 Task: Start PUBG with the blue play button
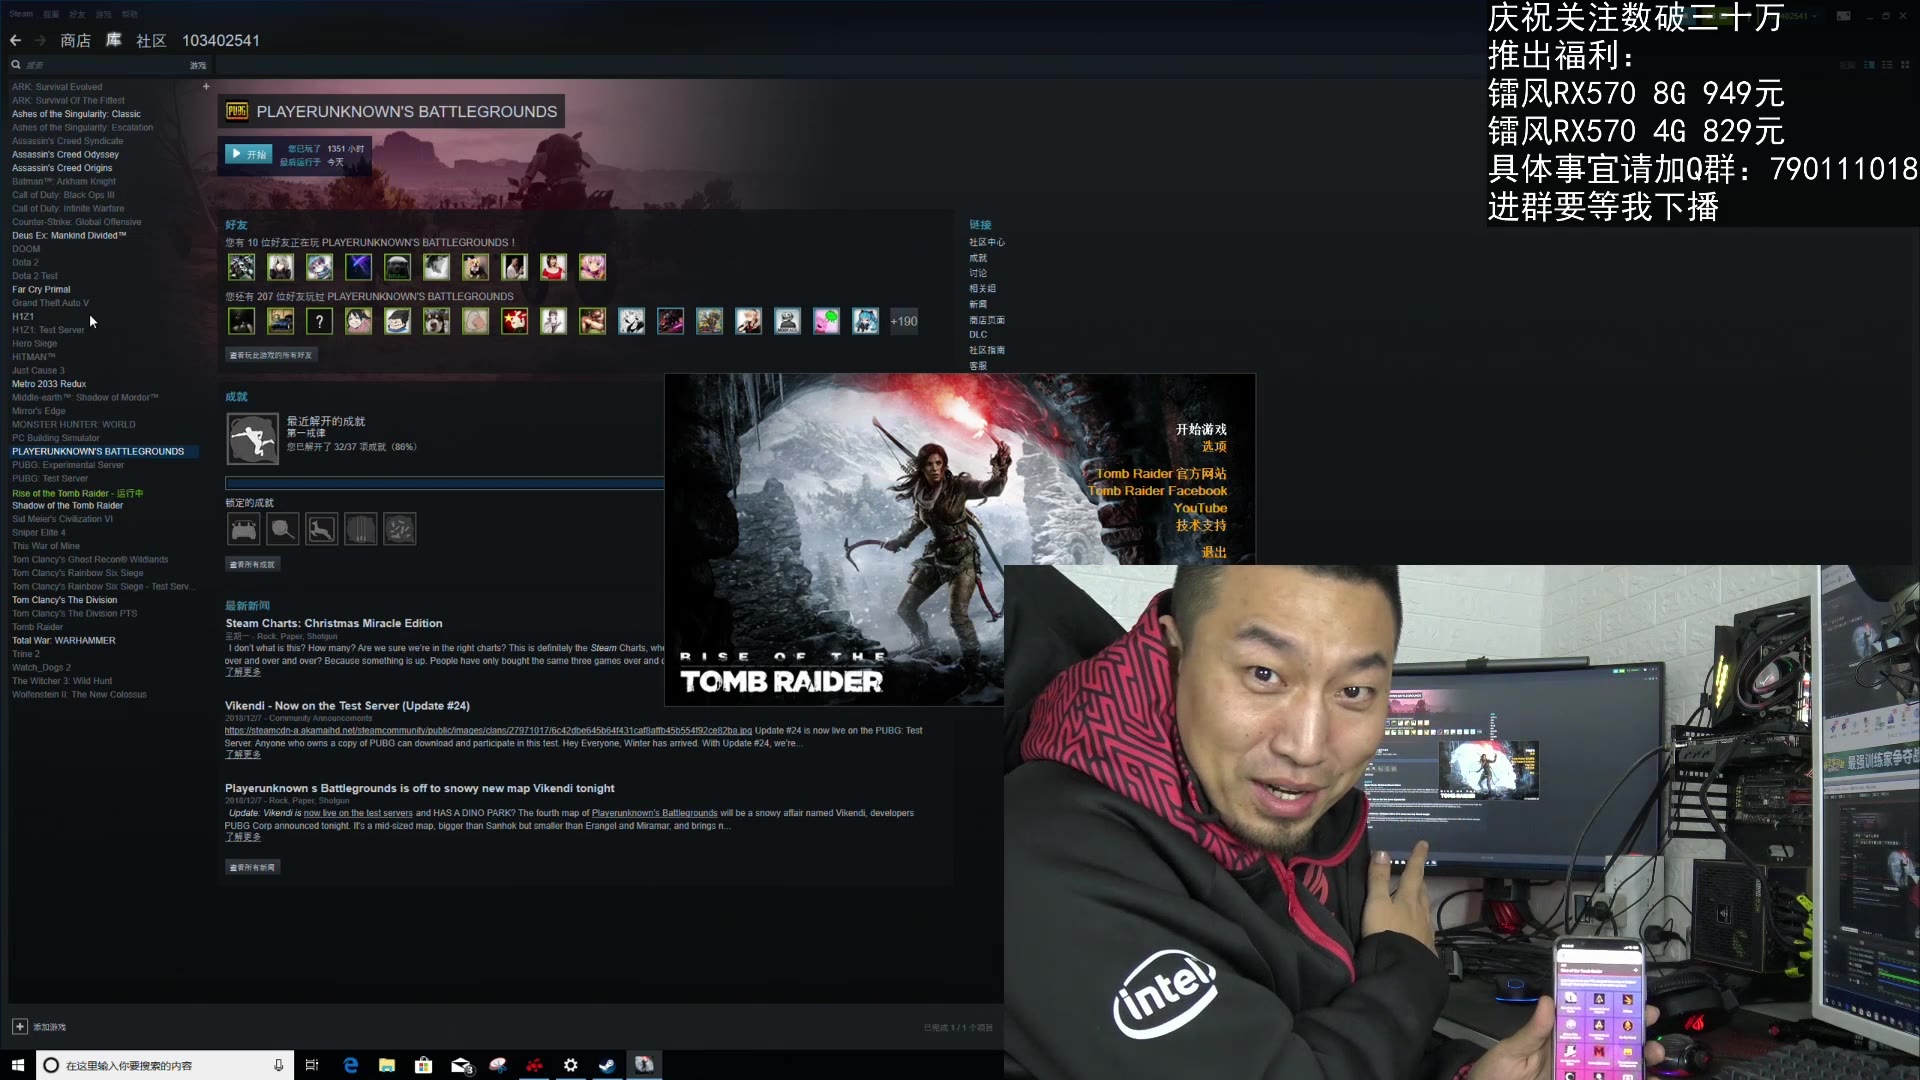249,154
